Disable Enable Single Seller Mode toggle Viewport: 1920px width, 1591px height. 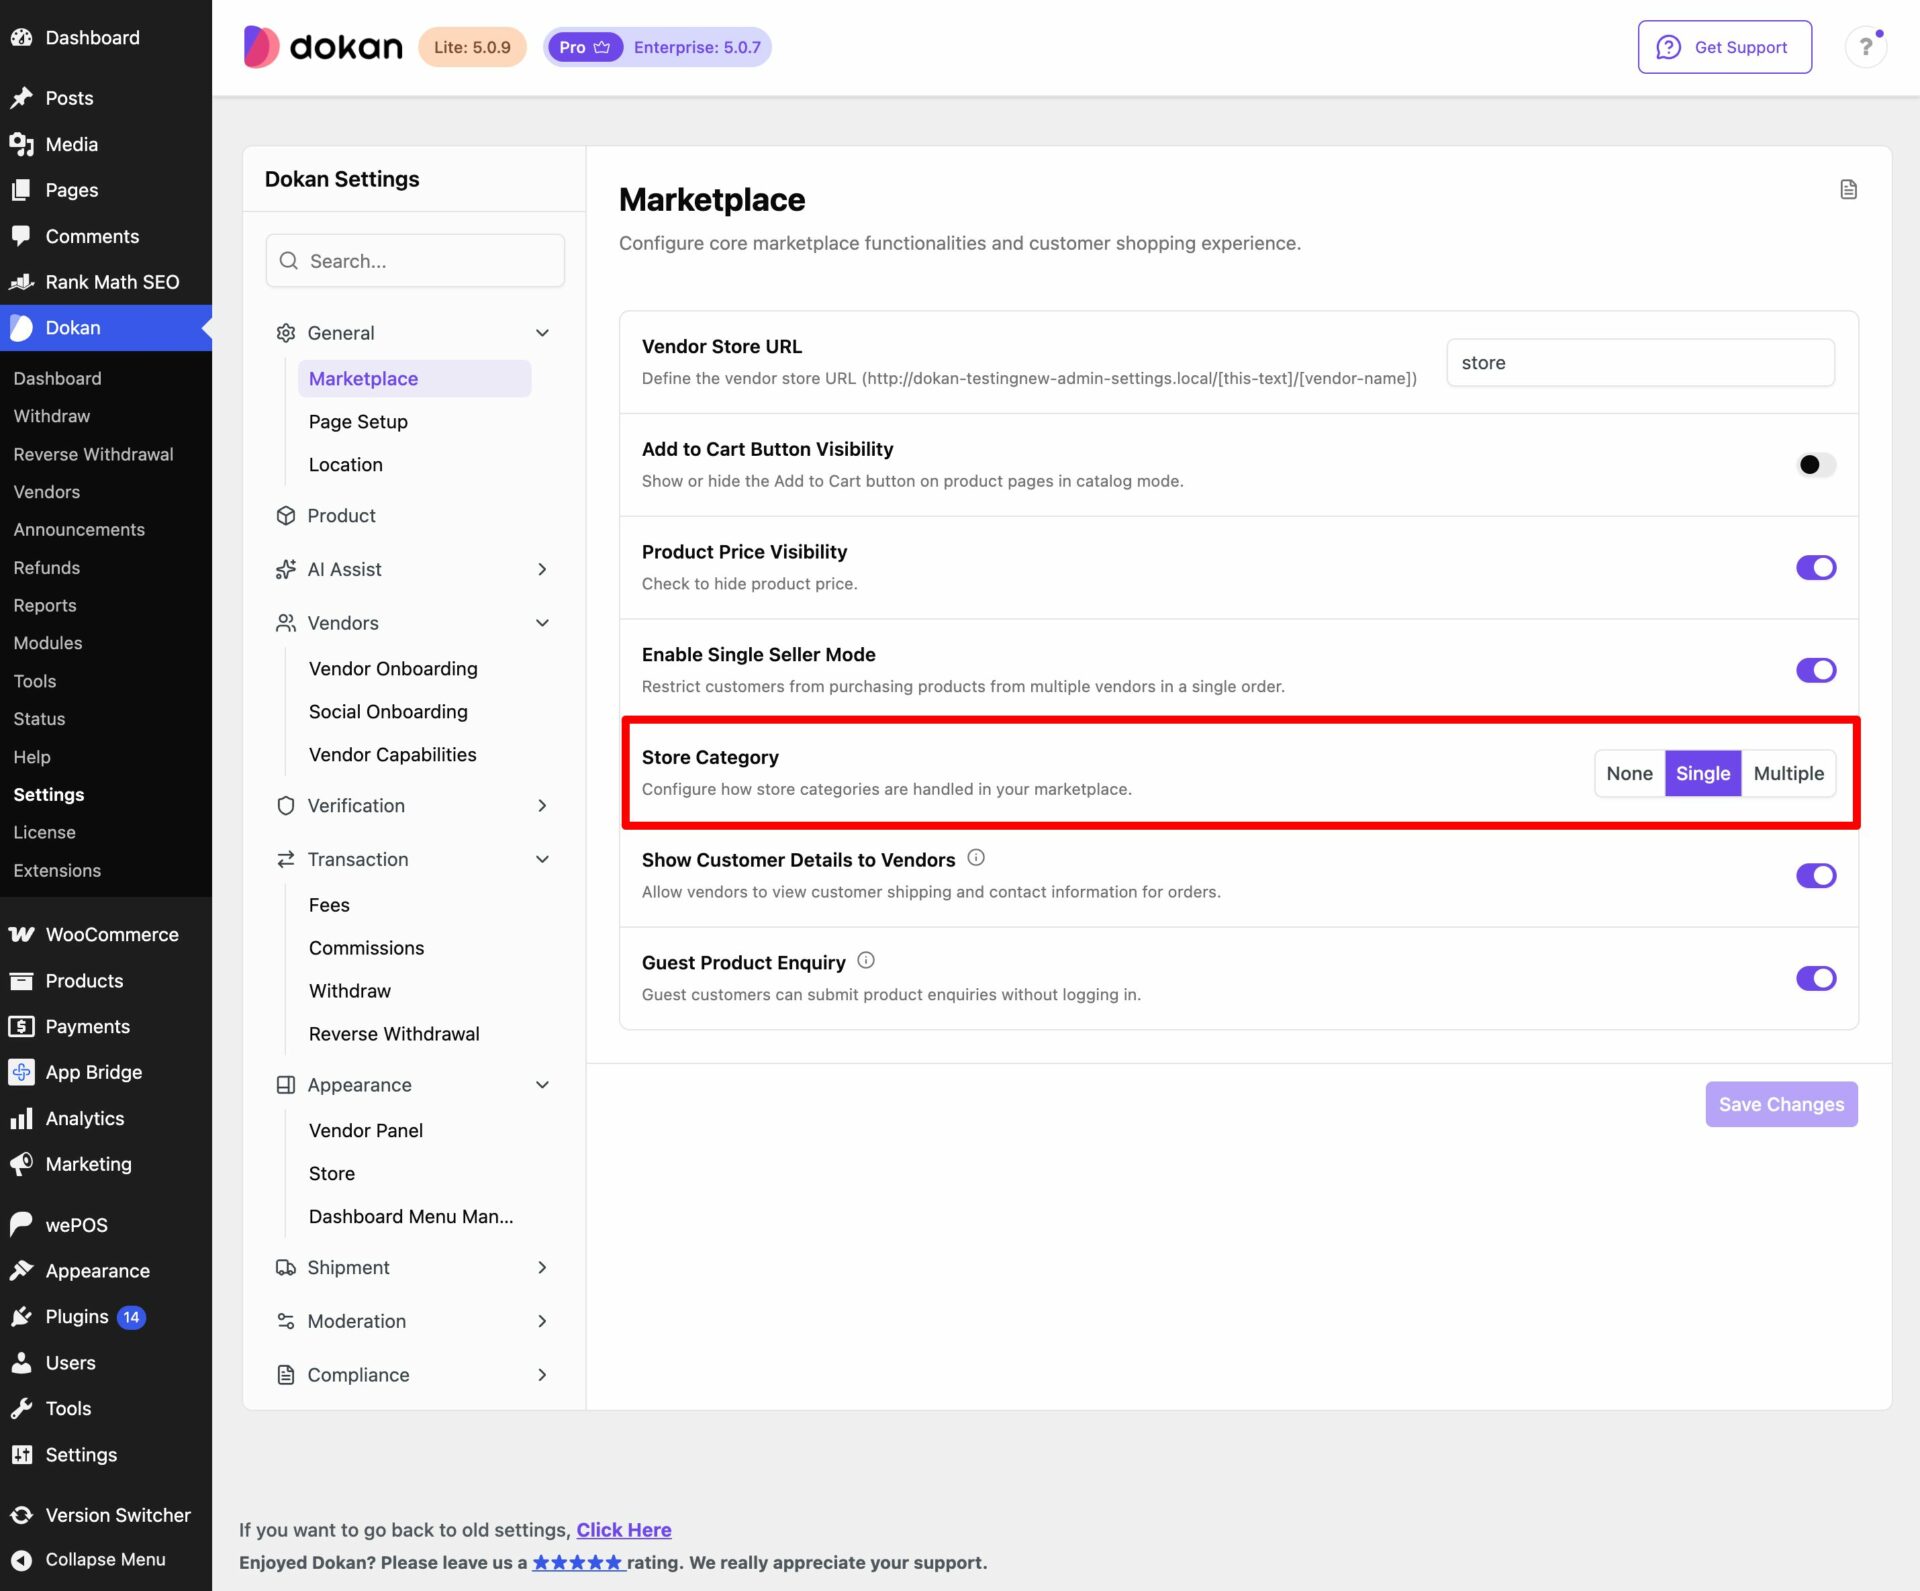pyautogui.click(x=1816, y=670)
